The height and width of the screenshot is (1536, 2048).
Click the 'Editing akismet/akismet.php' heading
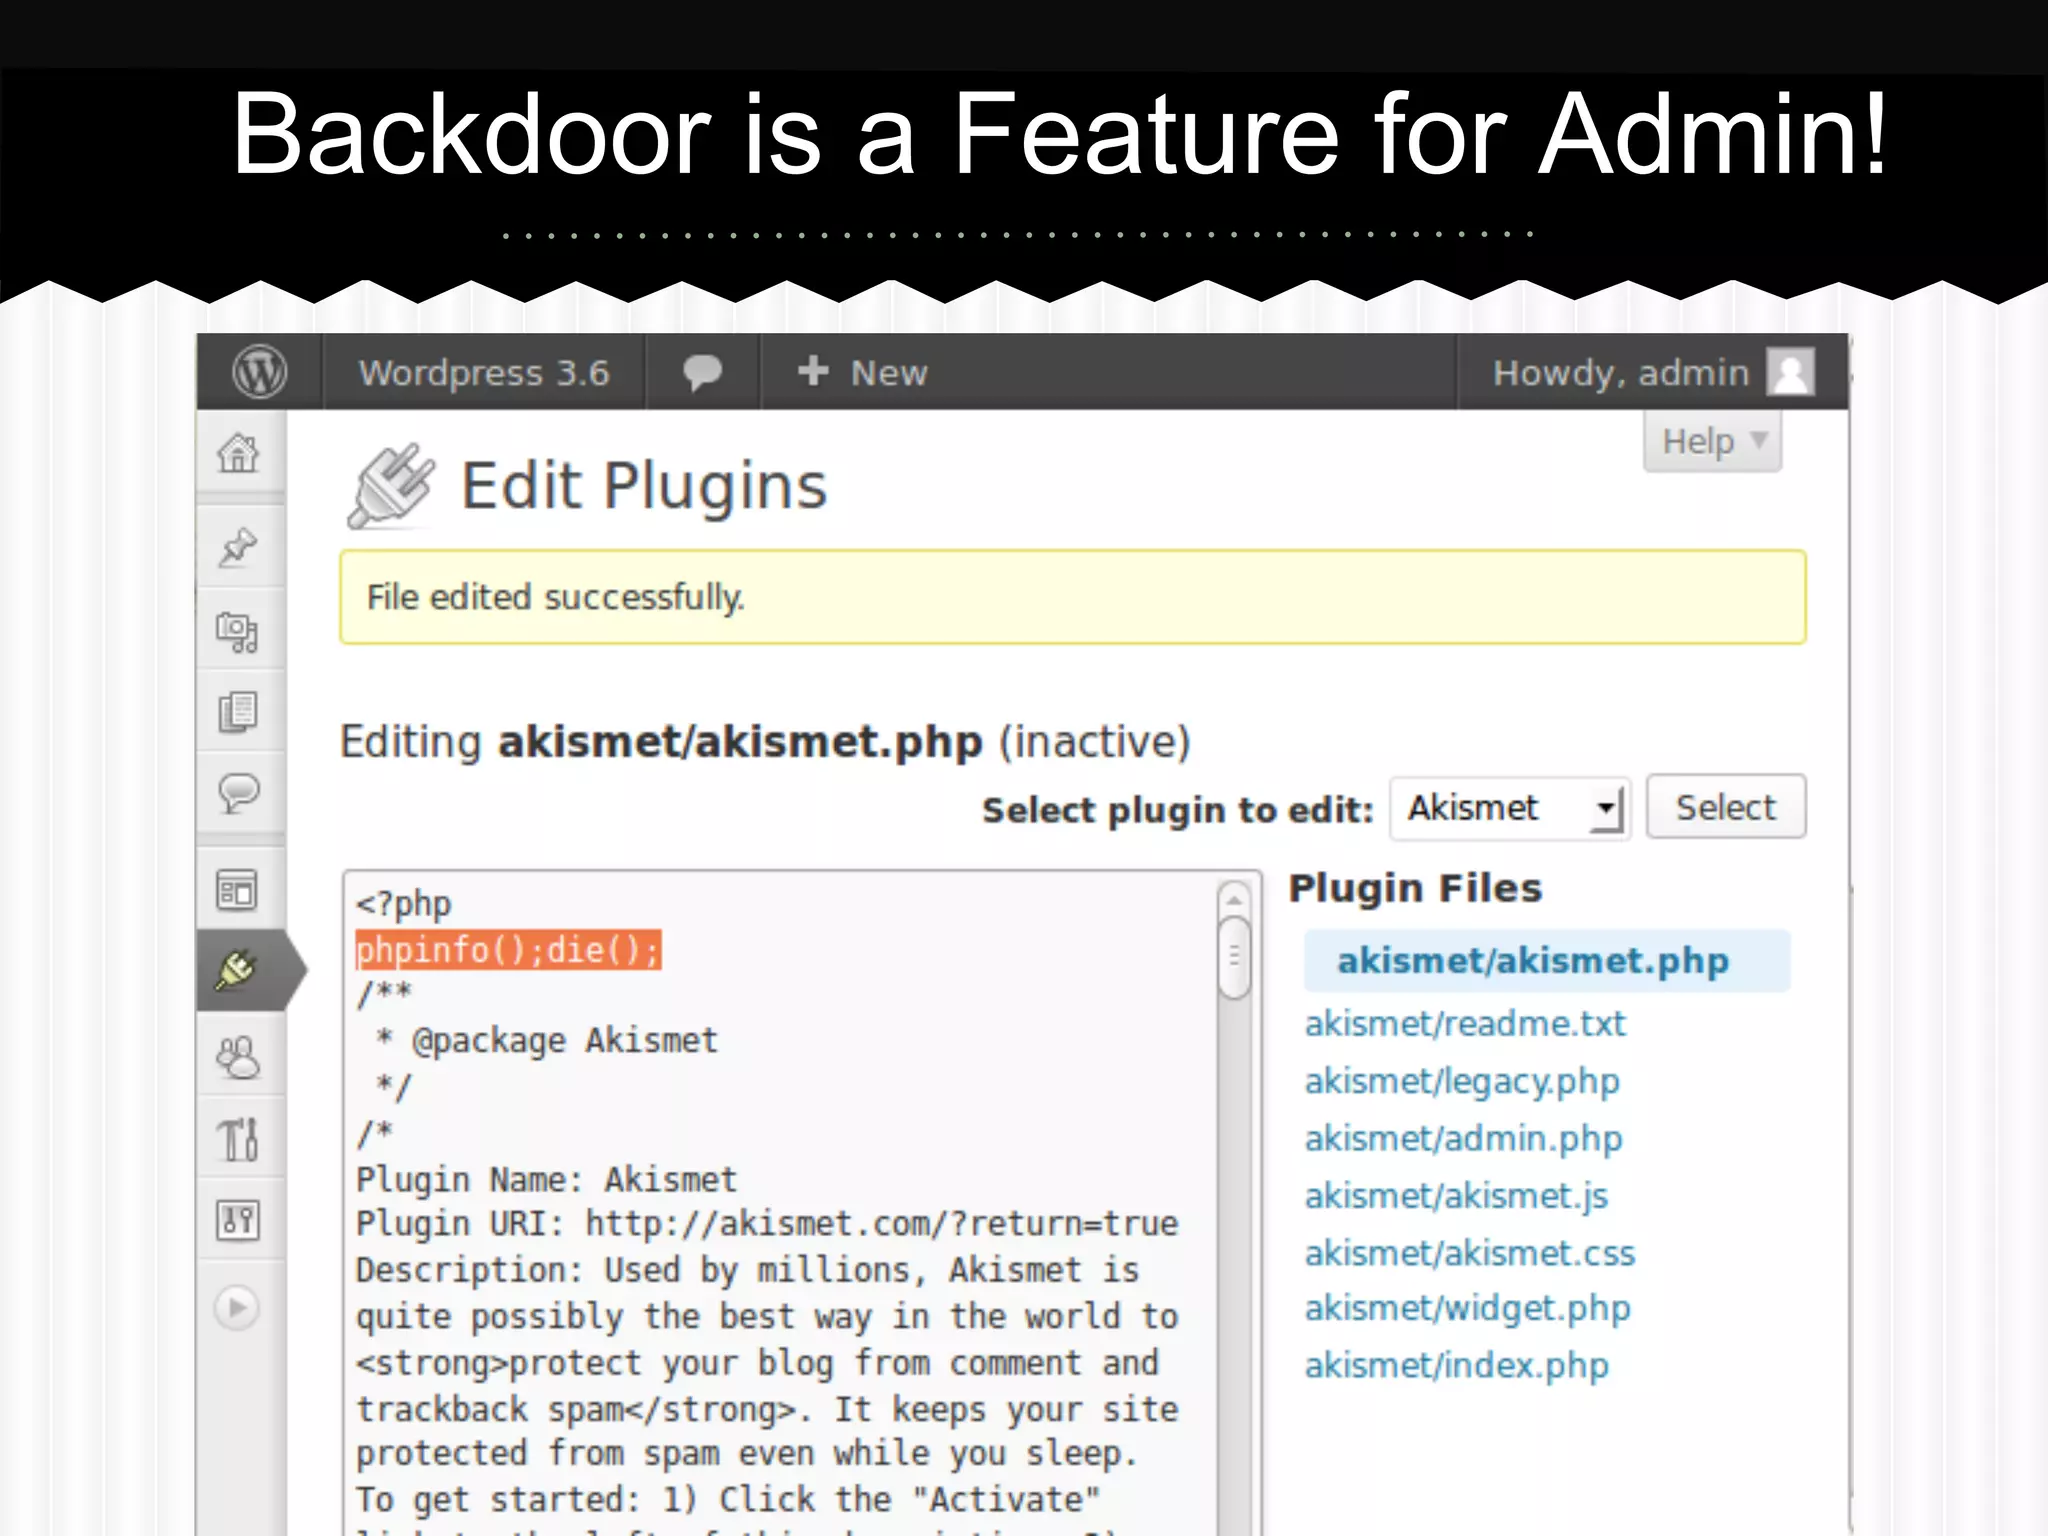[x=765, y=742]
